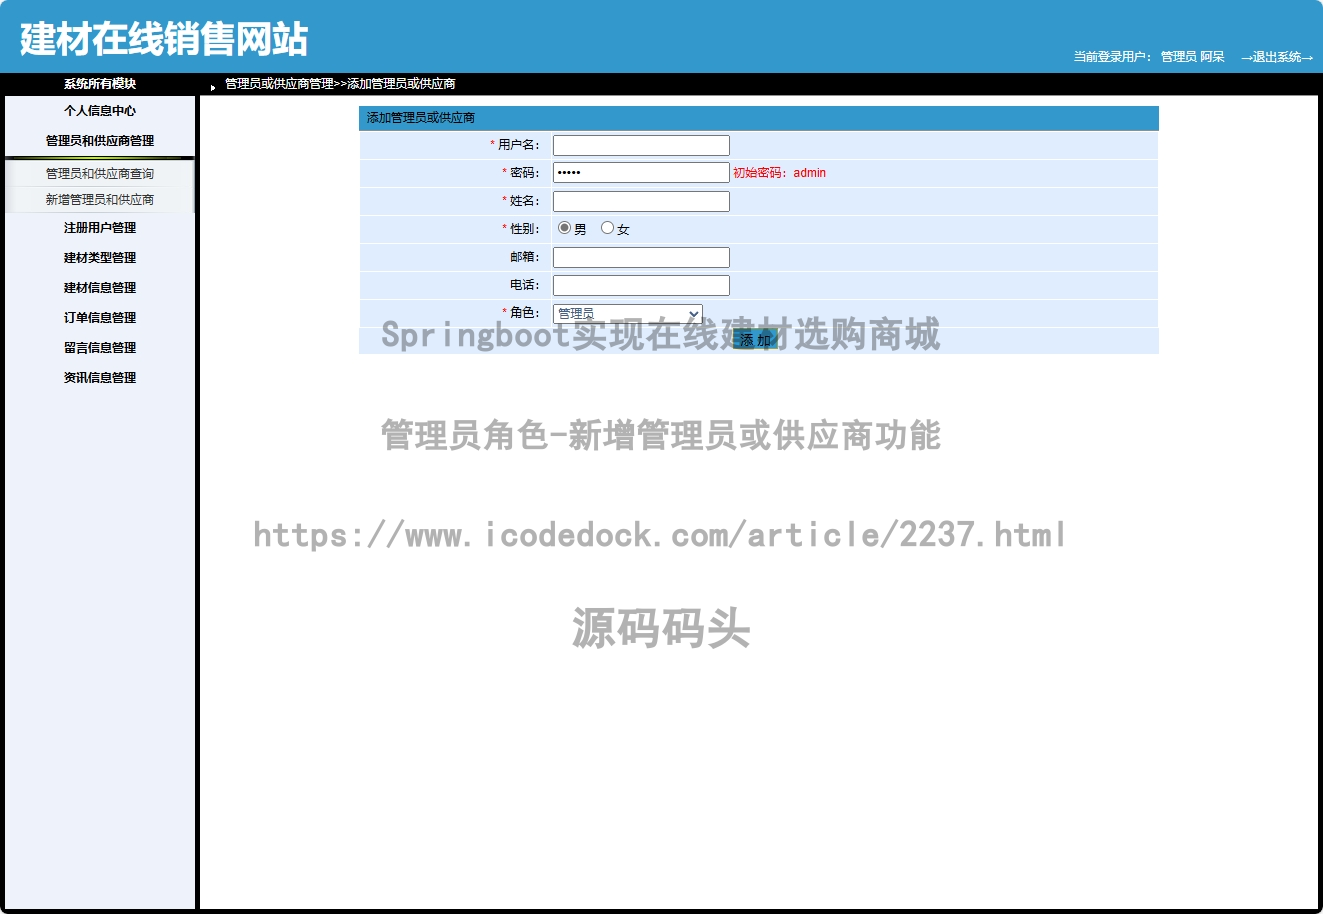Click the 建材在线销售网站 site title
Viewport: 1323px width, 914px height.
click(164, 39)
